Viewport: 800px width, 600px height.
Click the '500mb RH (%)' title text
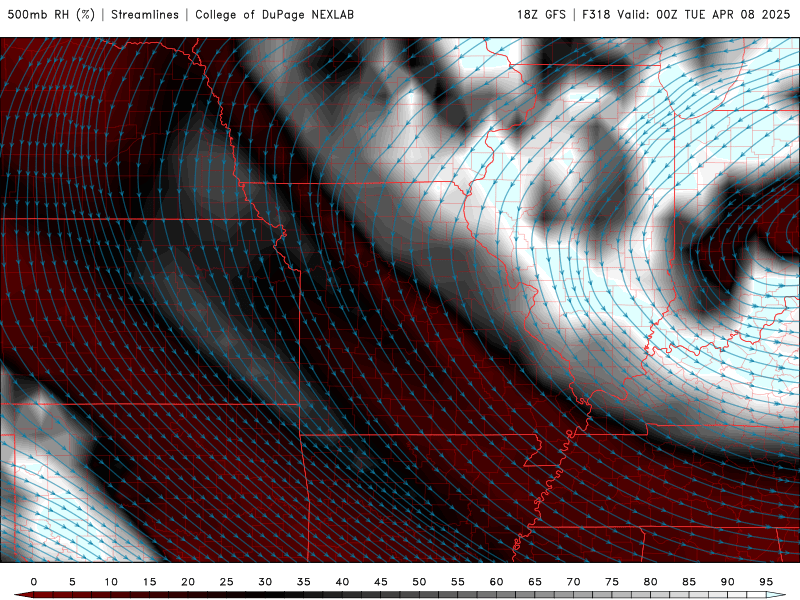click(x=51, y=15)
